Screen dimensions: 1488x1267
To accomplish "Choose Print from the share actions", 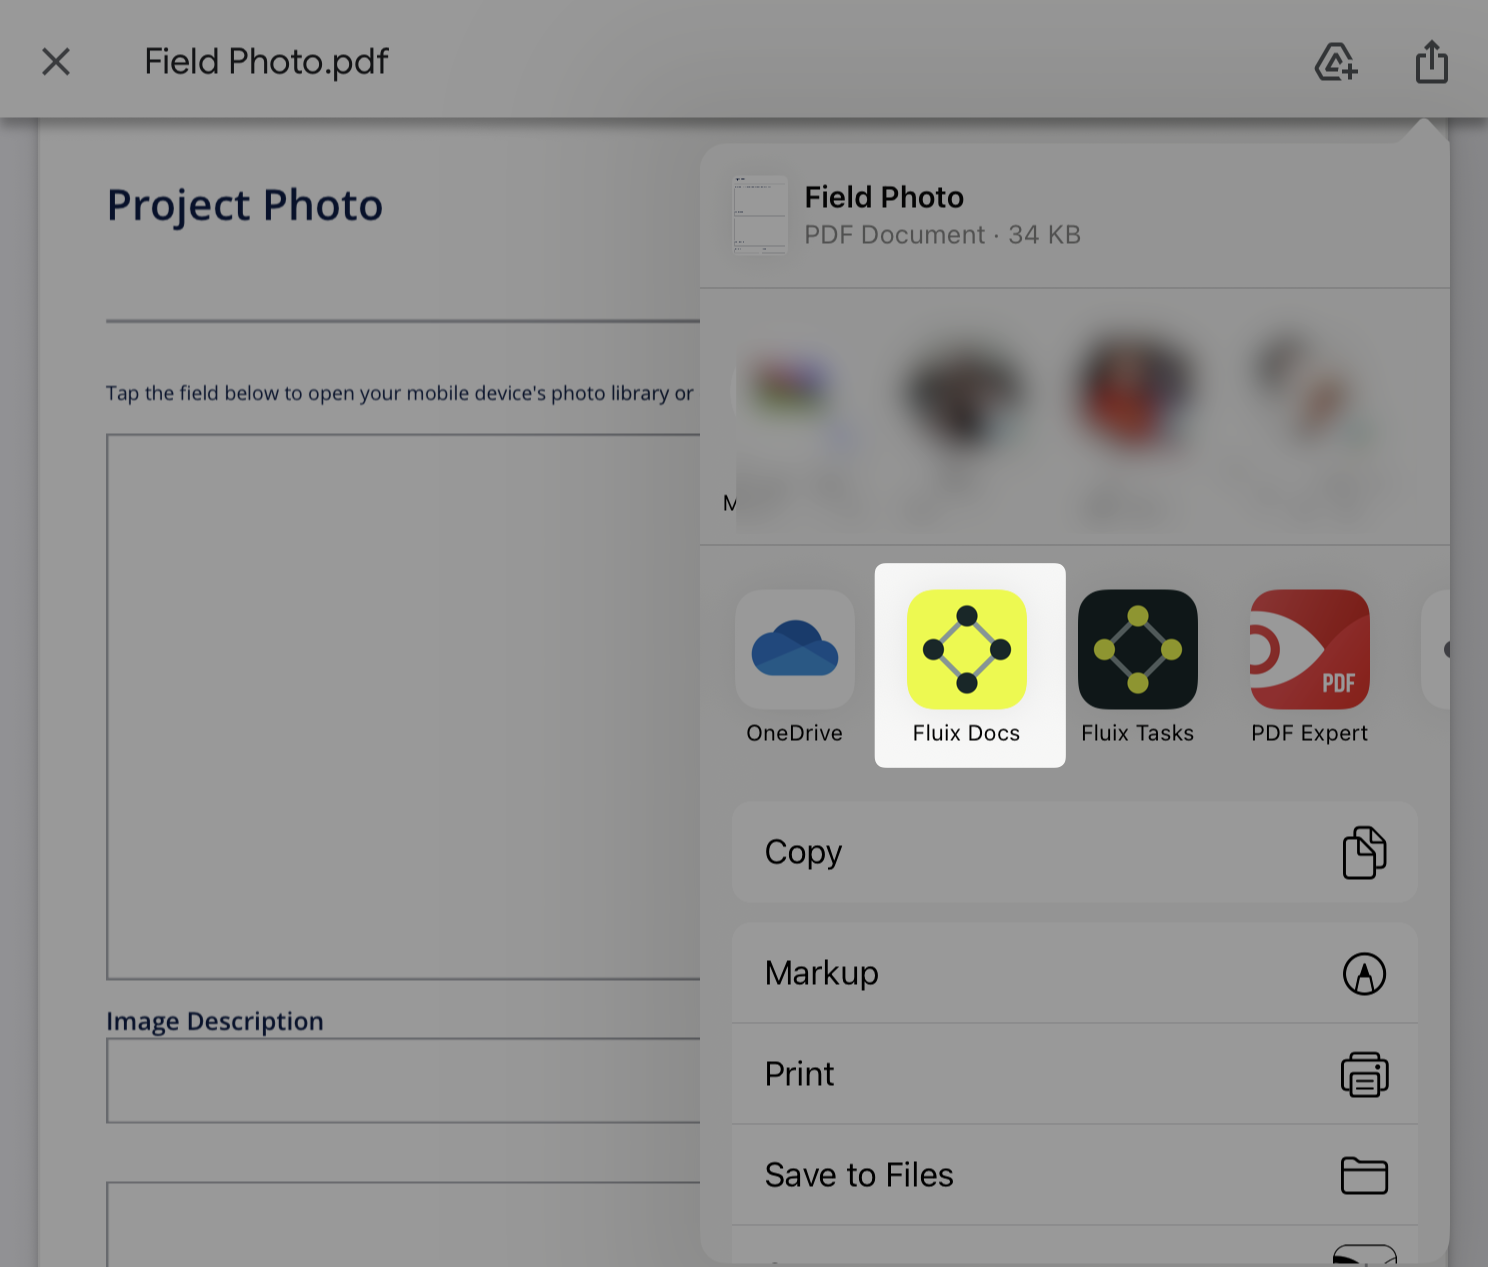I will click(1074, 1074).
